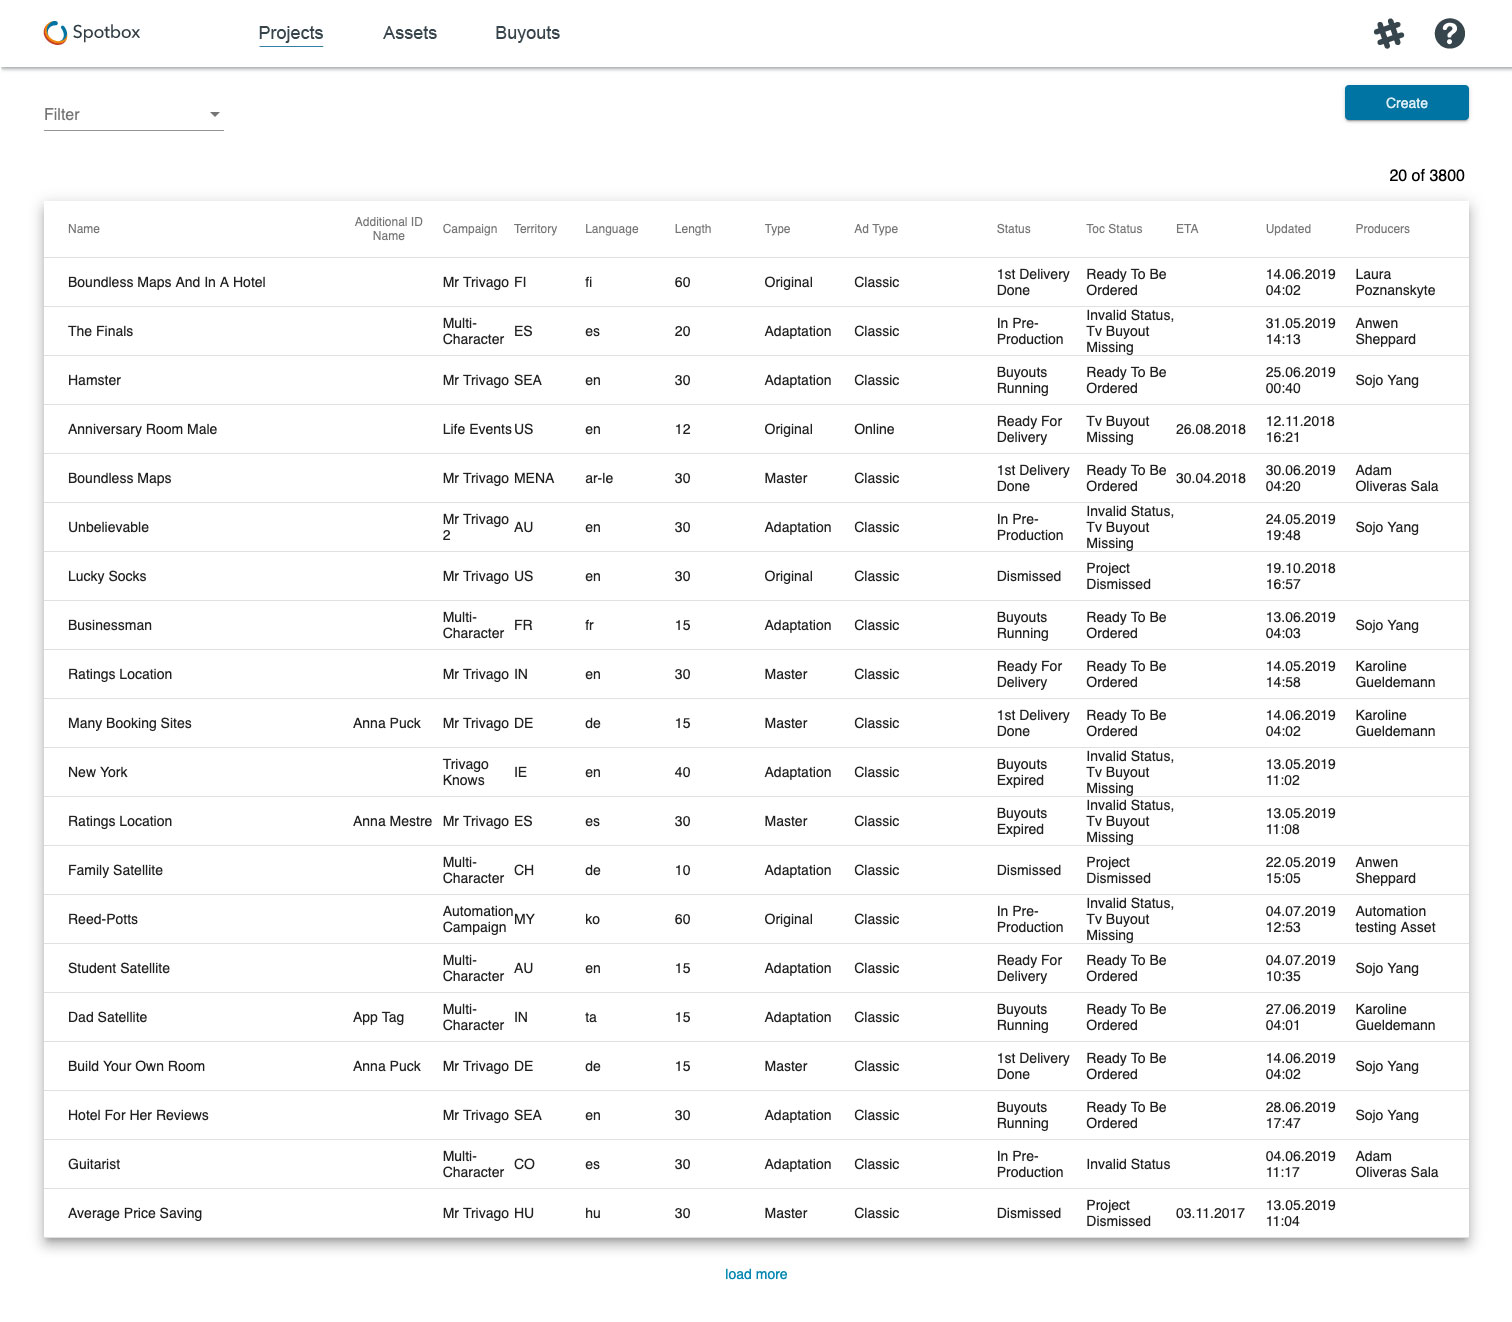Open the Boundless Maps And In A Hotel project
The image size is (1512, 1322).
(166, 282)
